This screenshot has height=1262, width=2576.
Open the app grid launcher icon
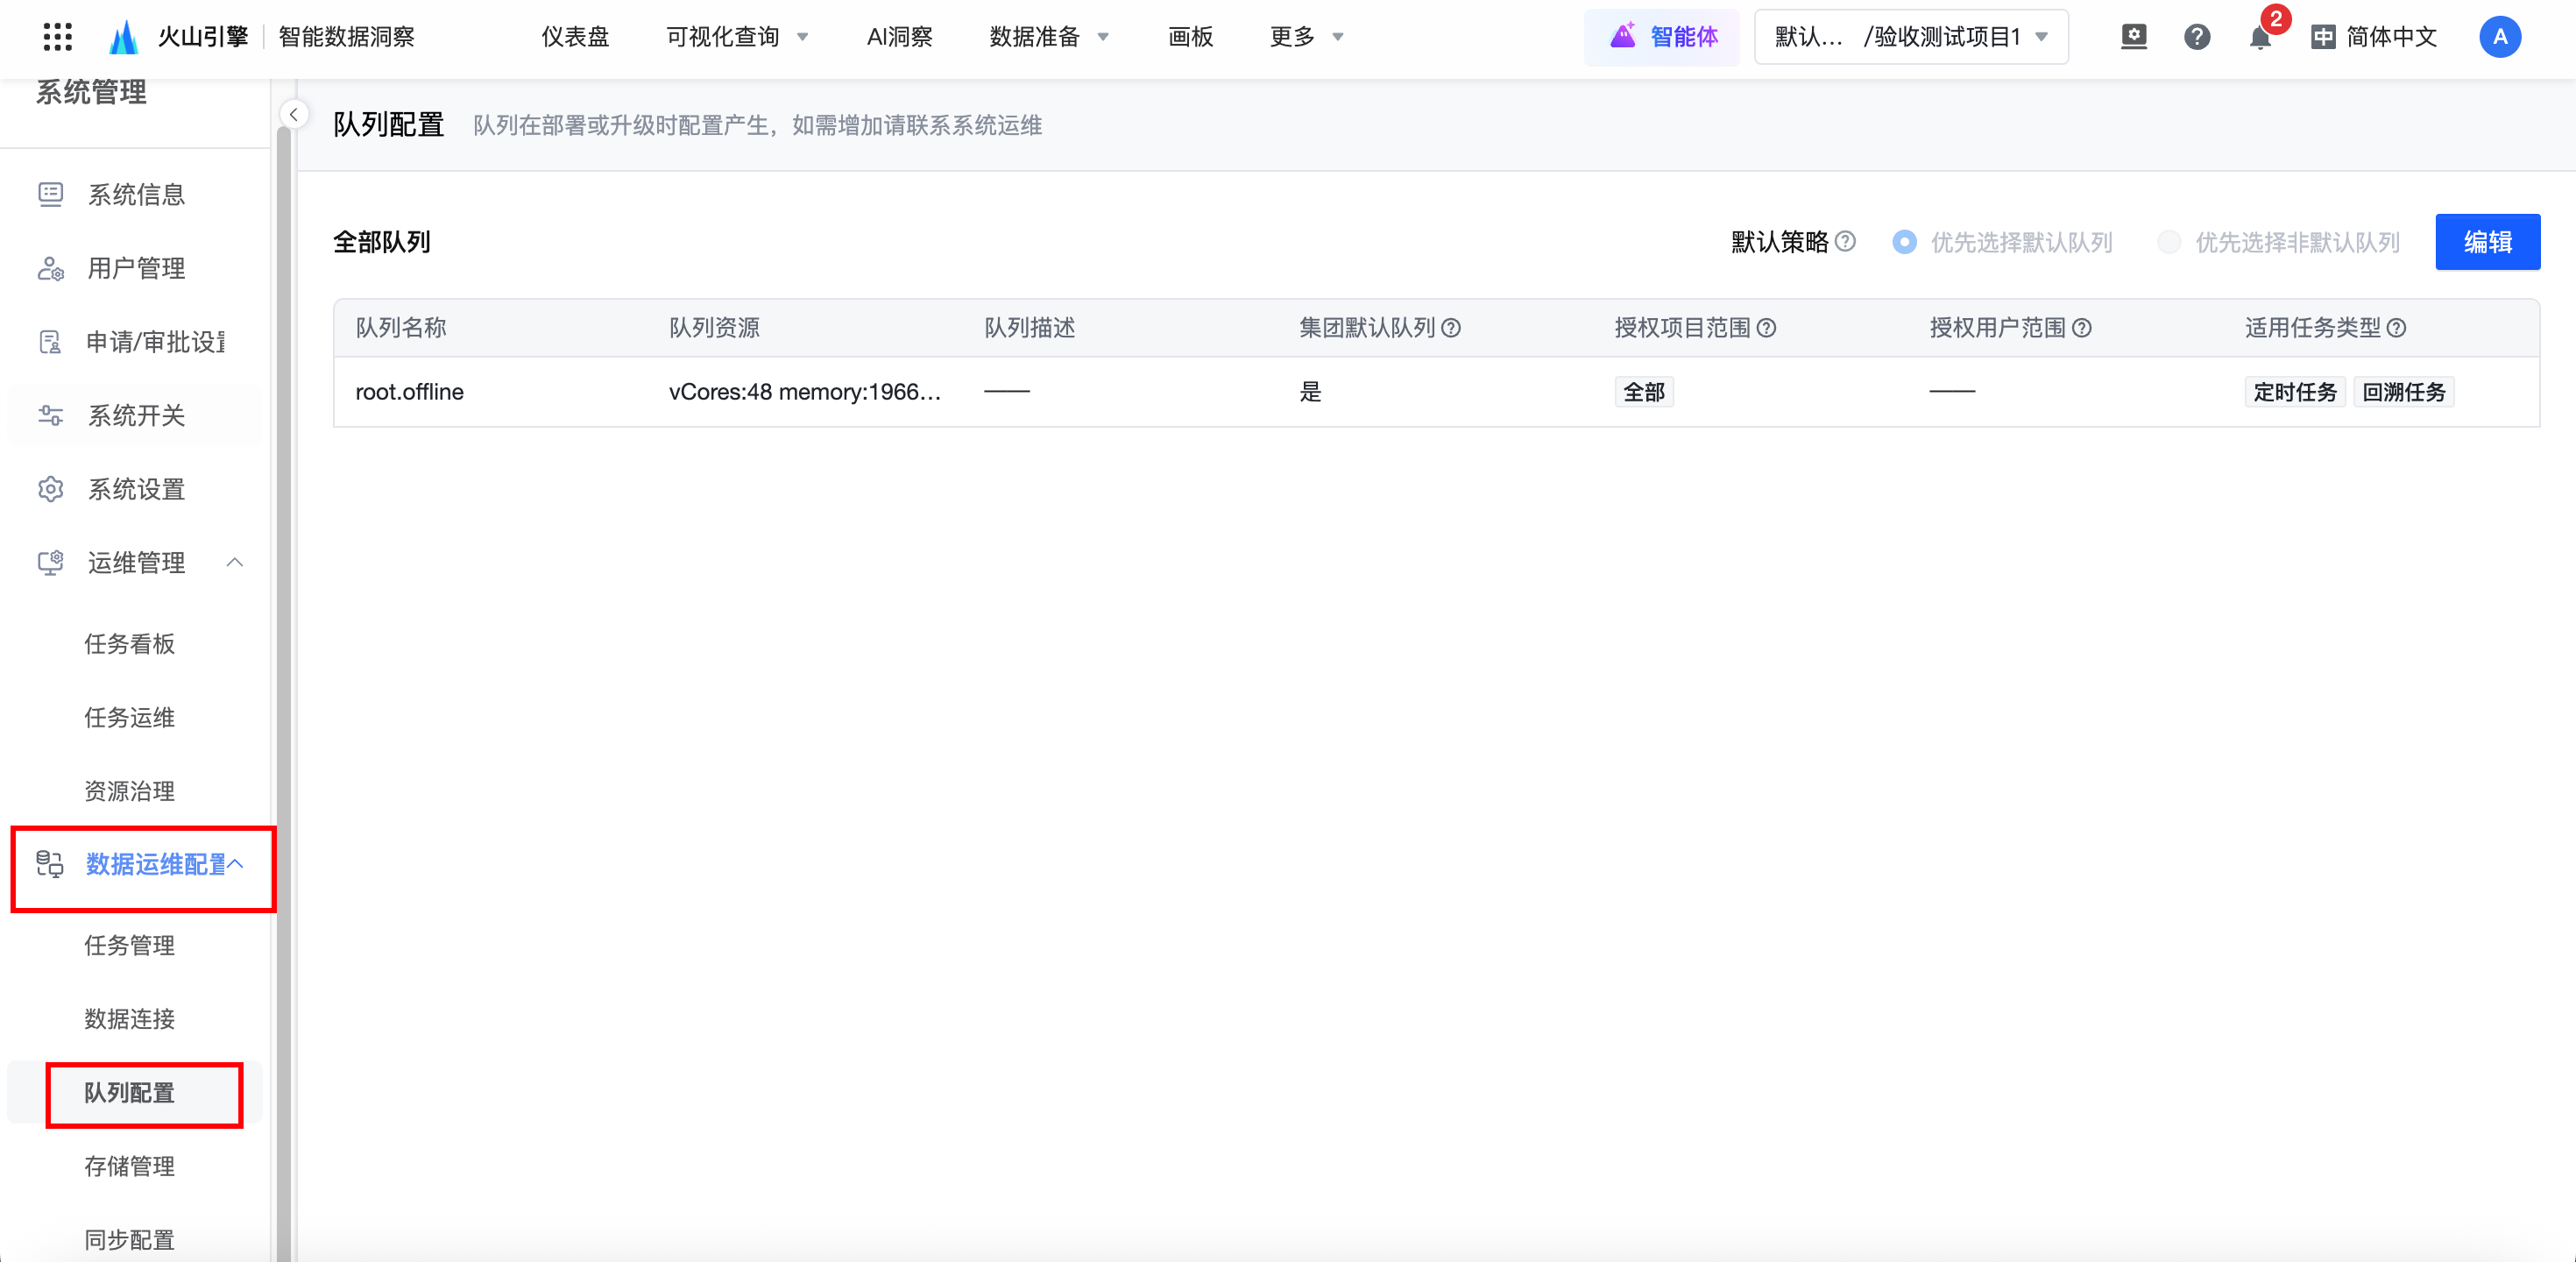click(58, 37)
